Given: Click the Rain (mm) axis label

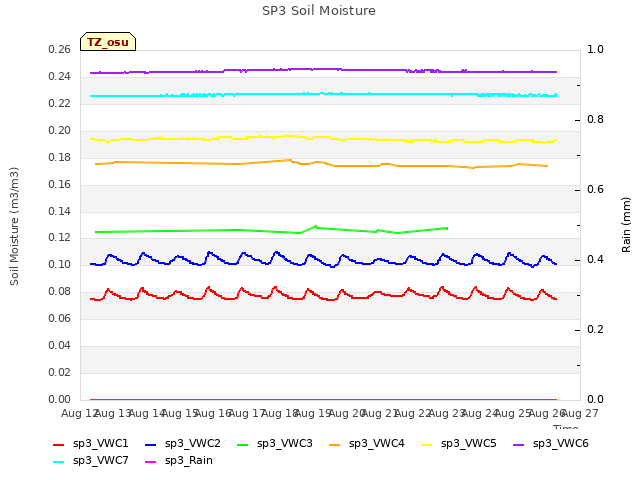Looking at the screenshot, I should pos(626,225).
